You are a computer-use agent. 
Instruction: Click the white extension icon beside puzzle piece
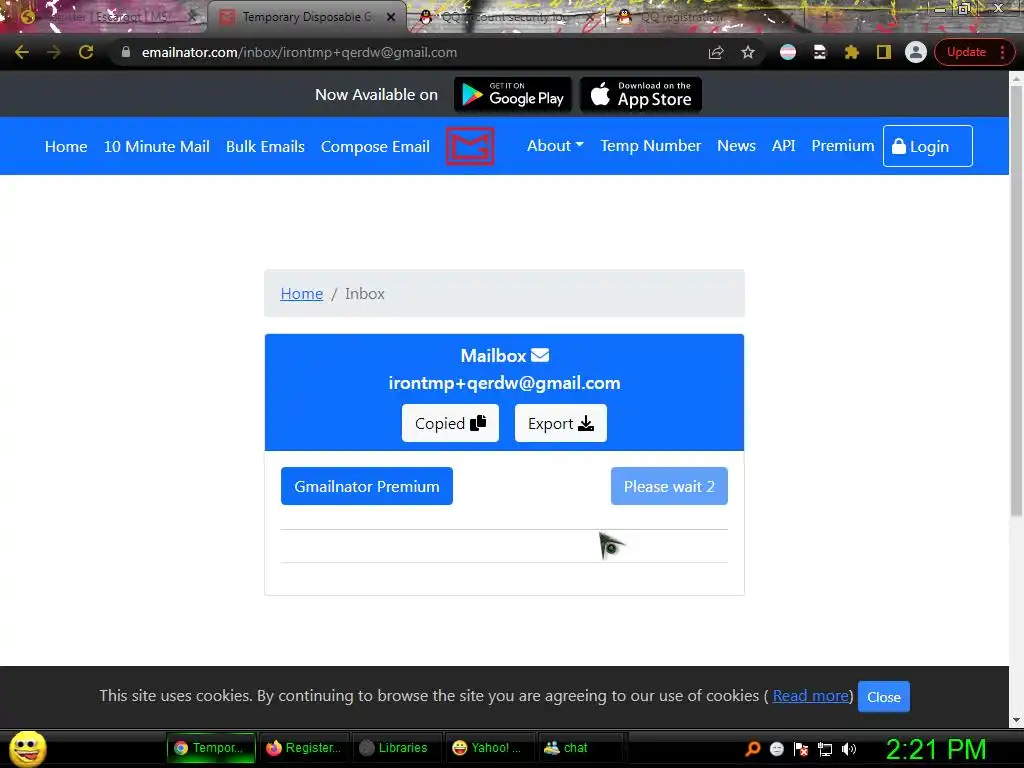click(820, 52)
